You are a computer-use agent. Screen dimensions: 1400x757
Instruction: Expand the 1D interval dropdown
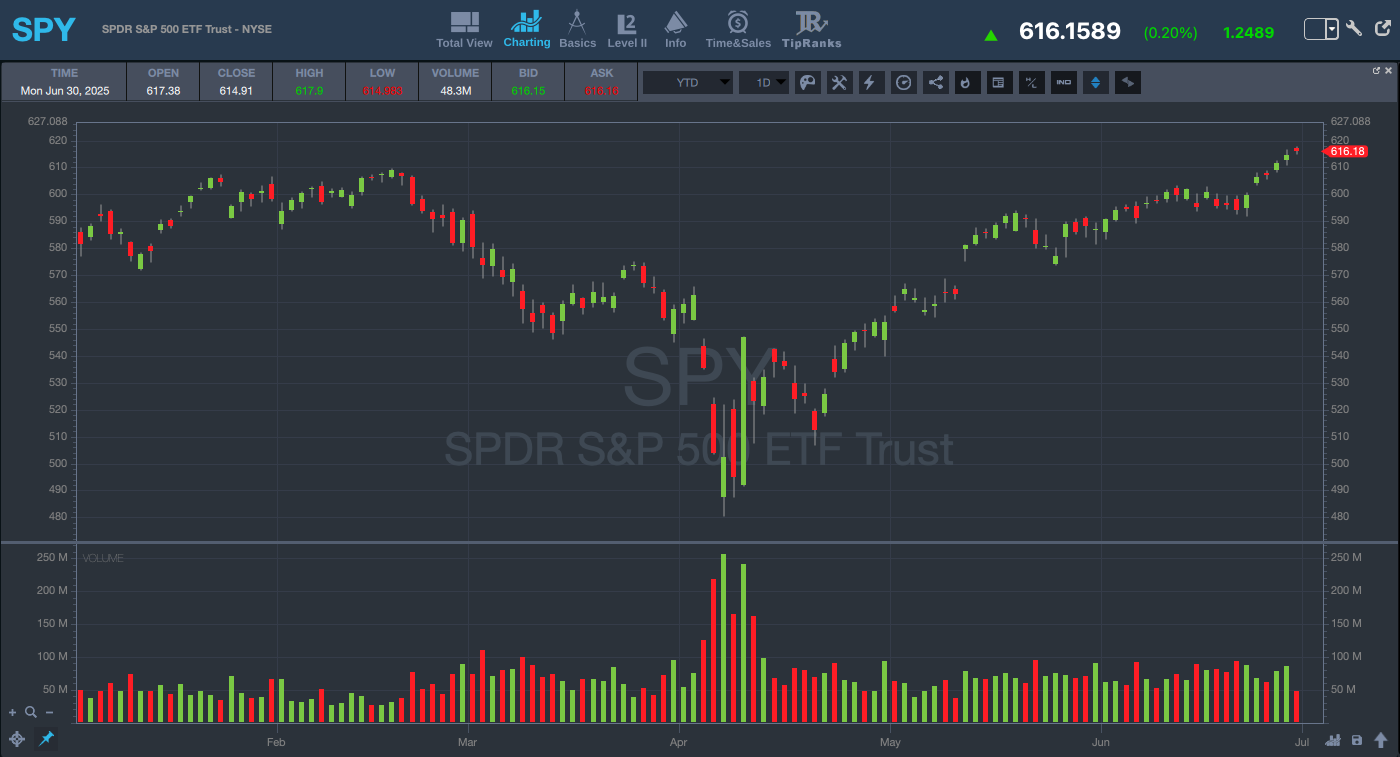764,83
